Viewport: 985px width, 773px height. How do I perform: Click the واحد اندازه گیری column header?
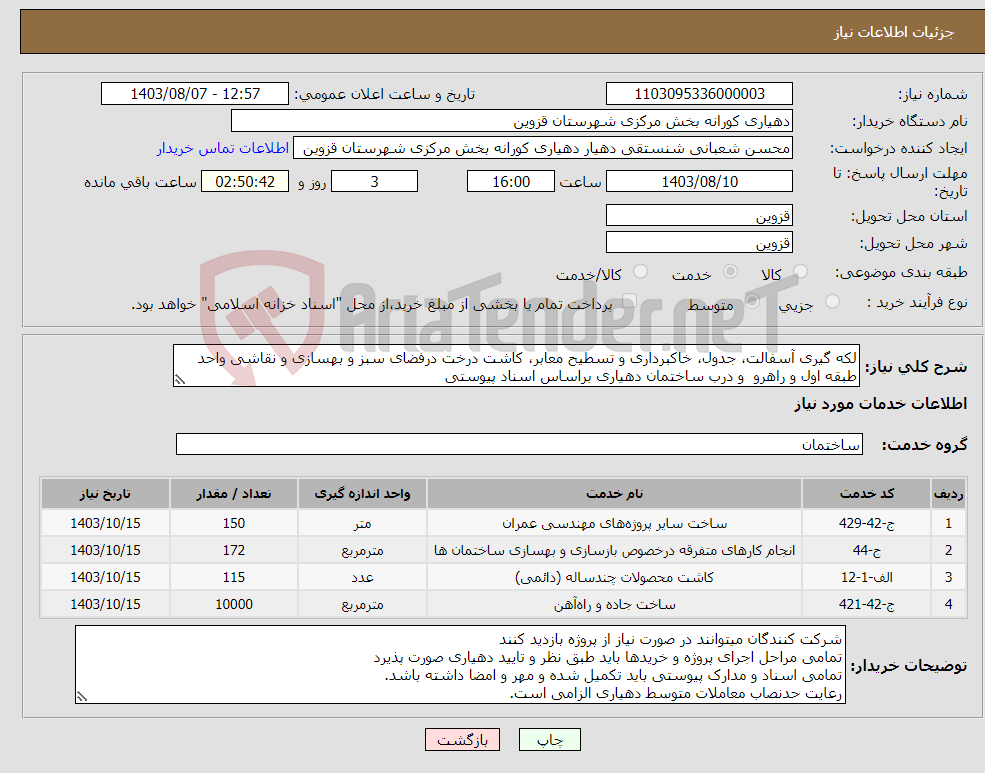click(362, 494)
